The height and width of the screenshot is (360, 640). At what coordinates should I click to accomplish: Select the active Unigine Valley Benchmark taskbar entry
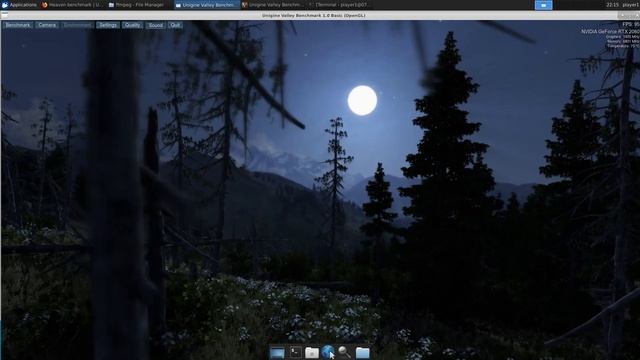(206, 5)
